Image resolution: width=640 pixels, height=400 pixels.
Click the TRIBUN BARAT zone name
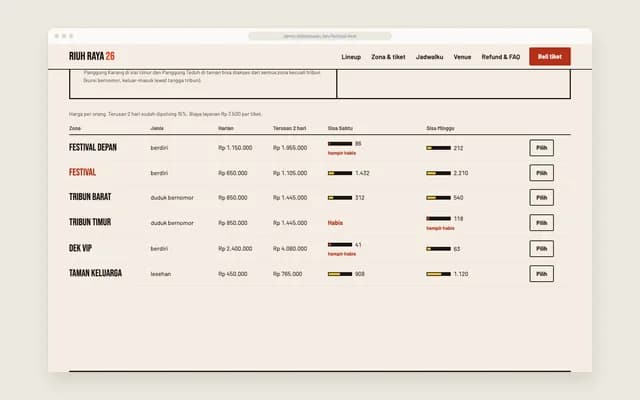[x=90, y=197]
